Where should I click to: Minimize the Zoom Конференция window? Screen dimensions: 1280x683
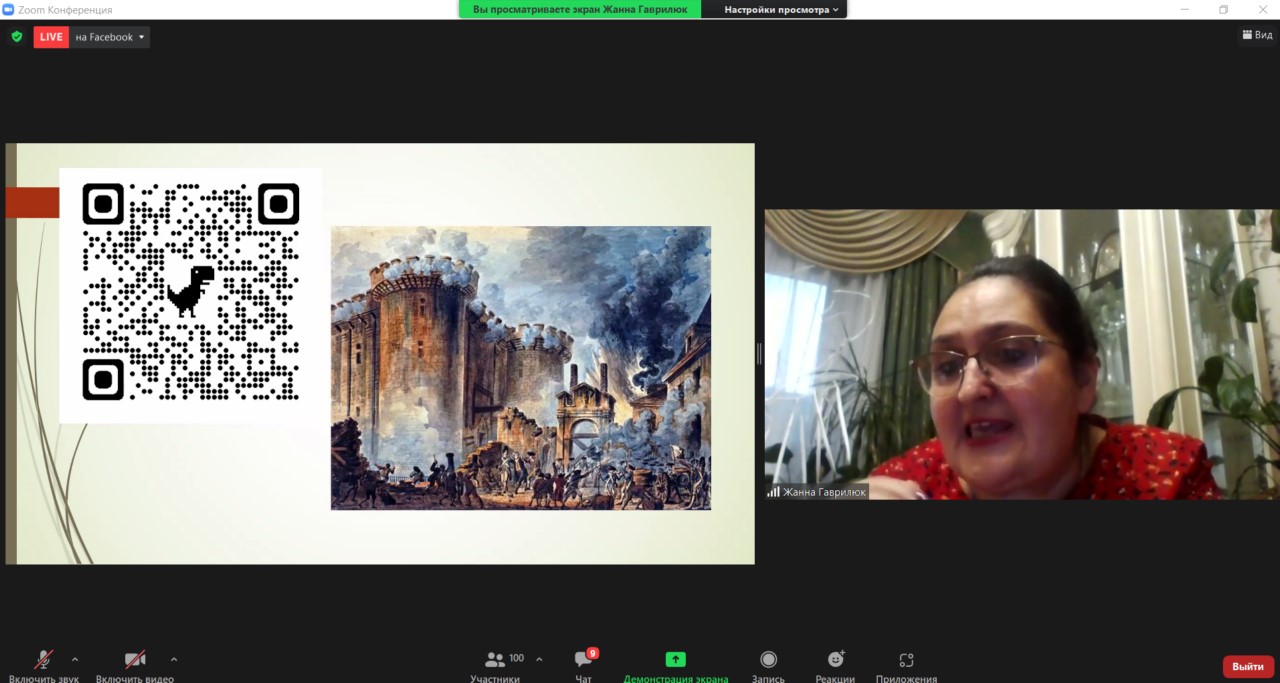(x=1185, y=9)
